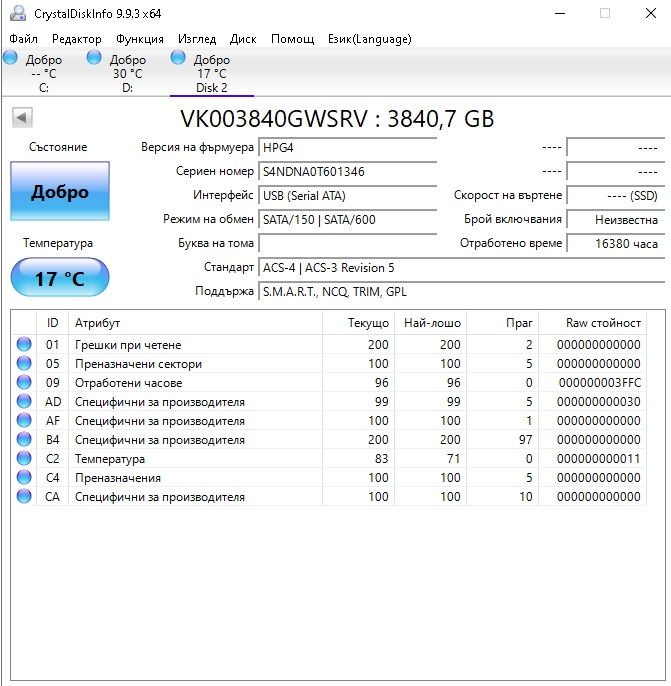This screenshot has height=686, width=671.
Task: Click the Текущо column header
Action: pos(359,323)
